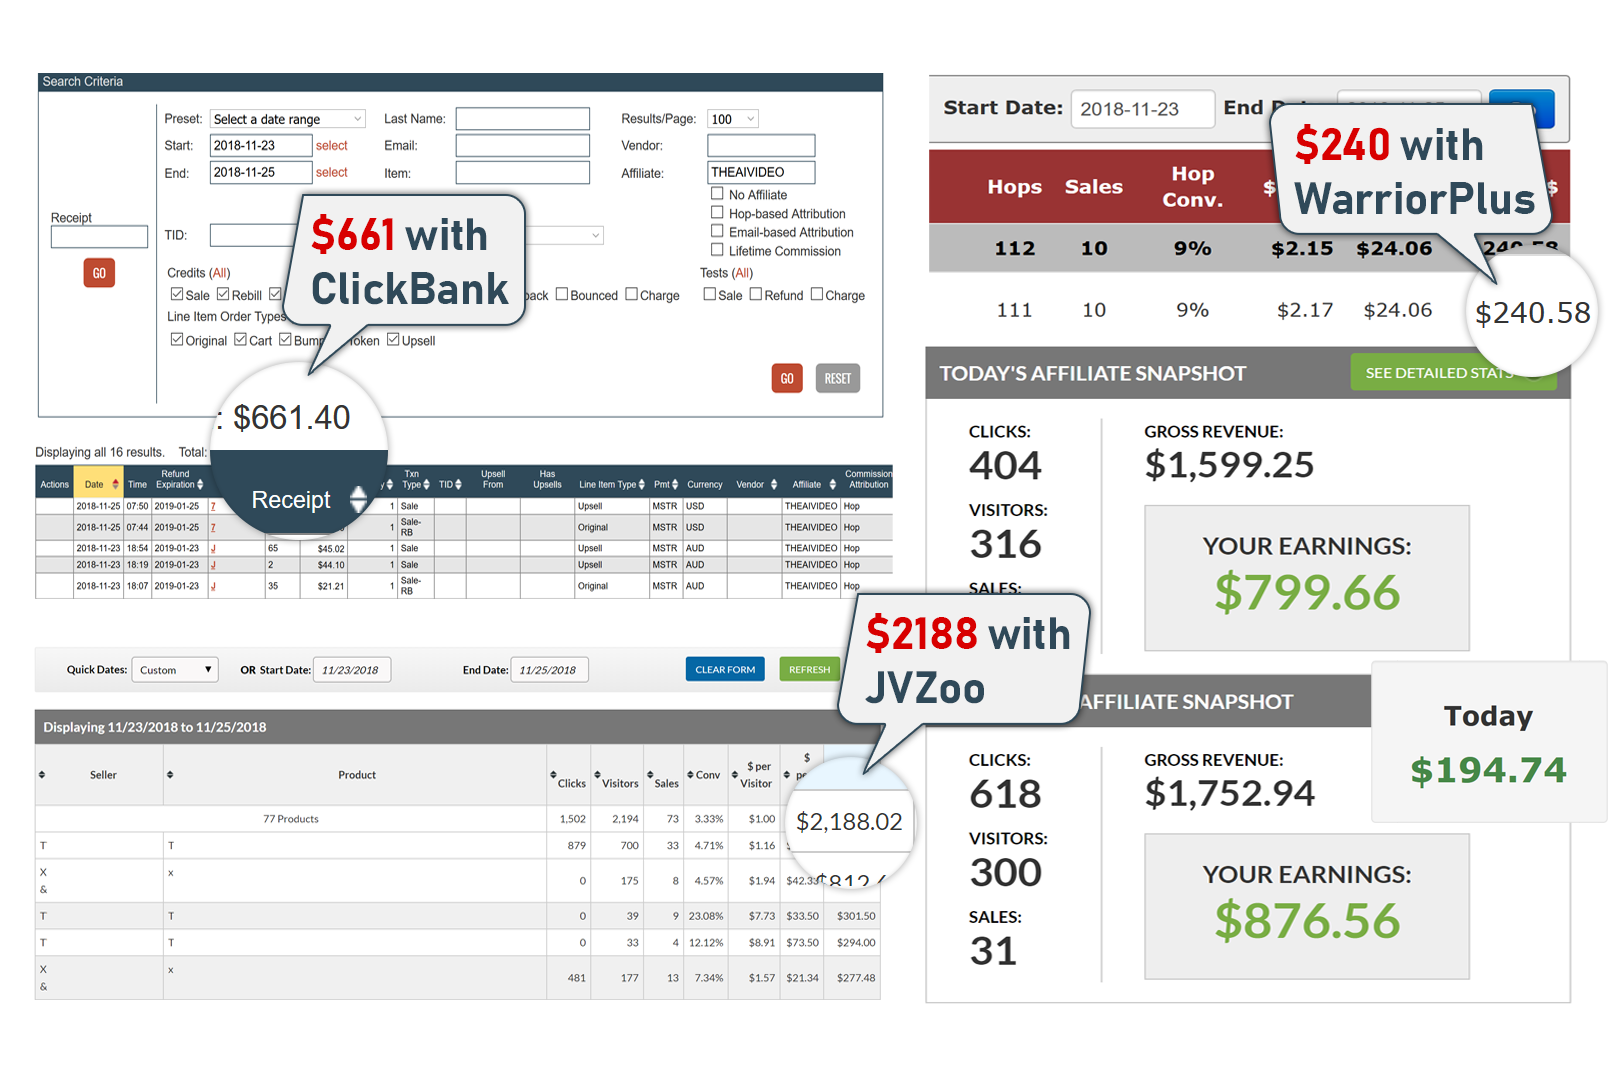Image resolution: width=1609 pixels, height=1074 pixels.
Task: Open the Results/Page 100 dropdown
Action: click(733, 119)
